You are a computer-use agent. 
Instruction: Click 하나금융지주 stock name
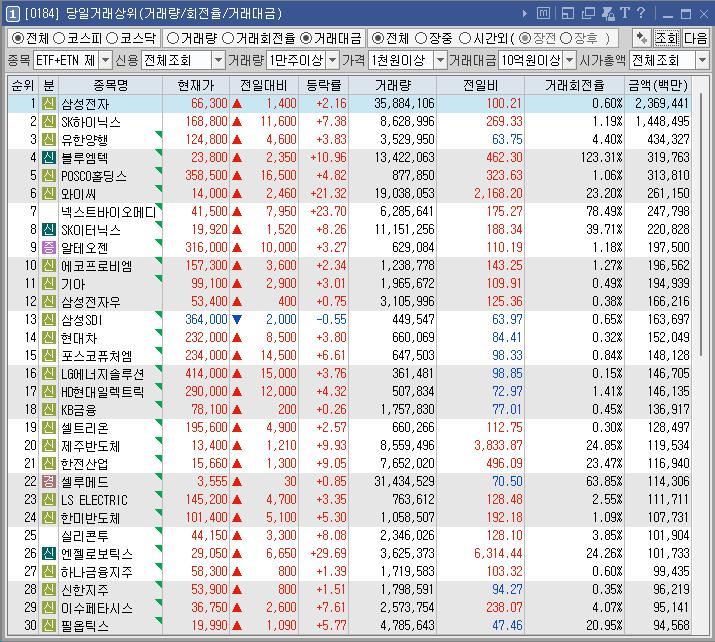(x=97, y=572)
